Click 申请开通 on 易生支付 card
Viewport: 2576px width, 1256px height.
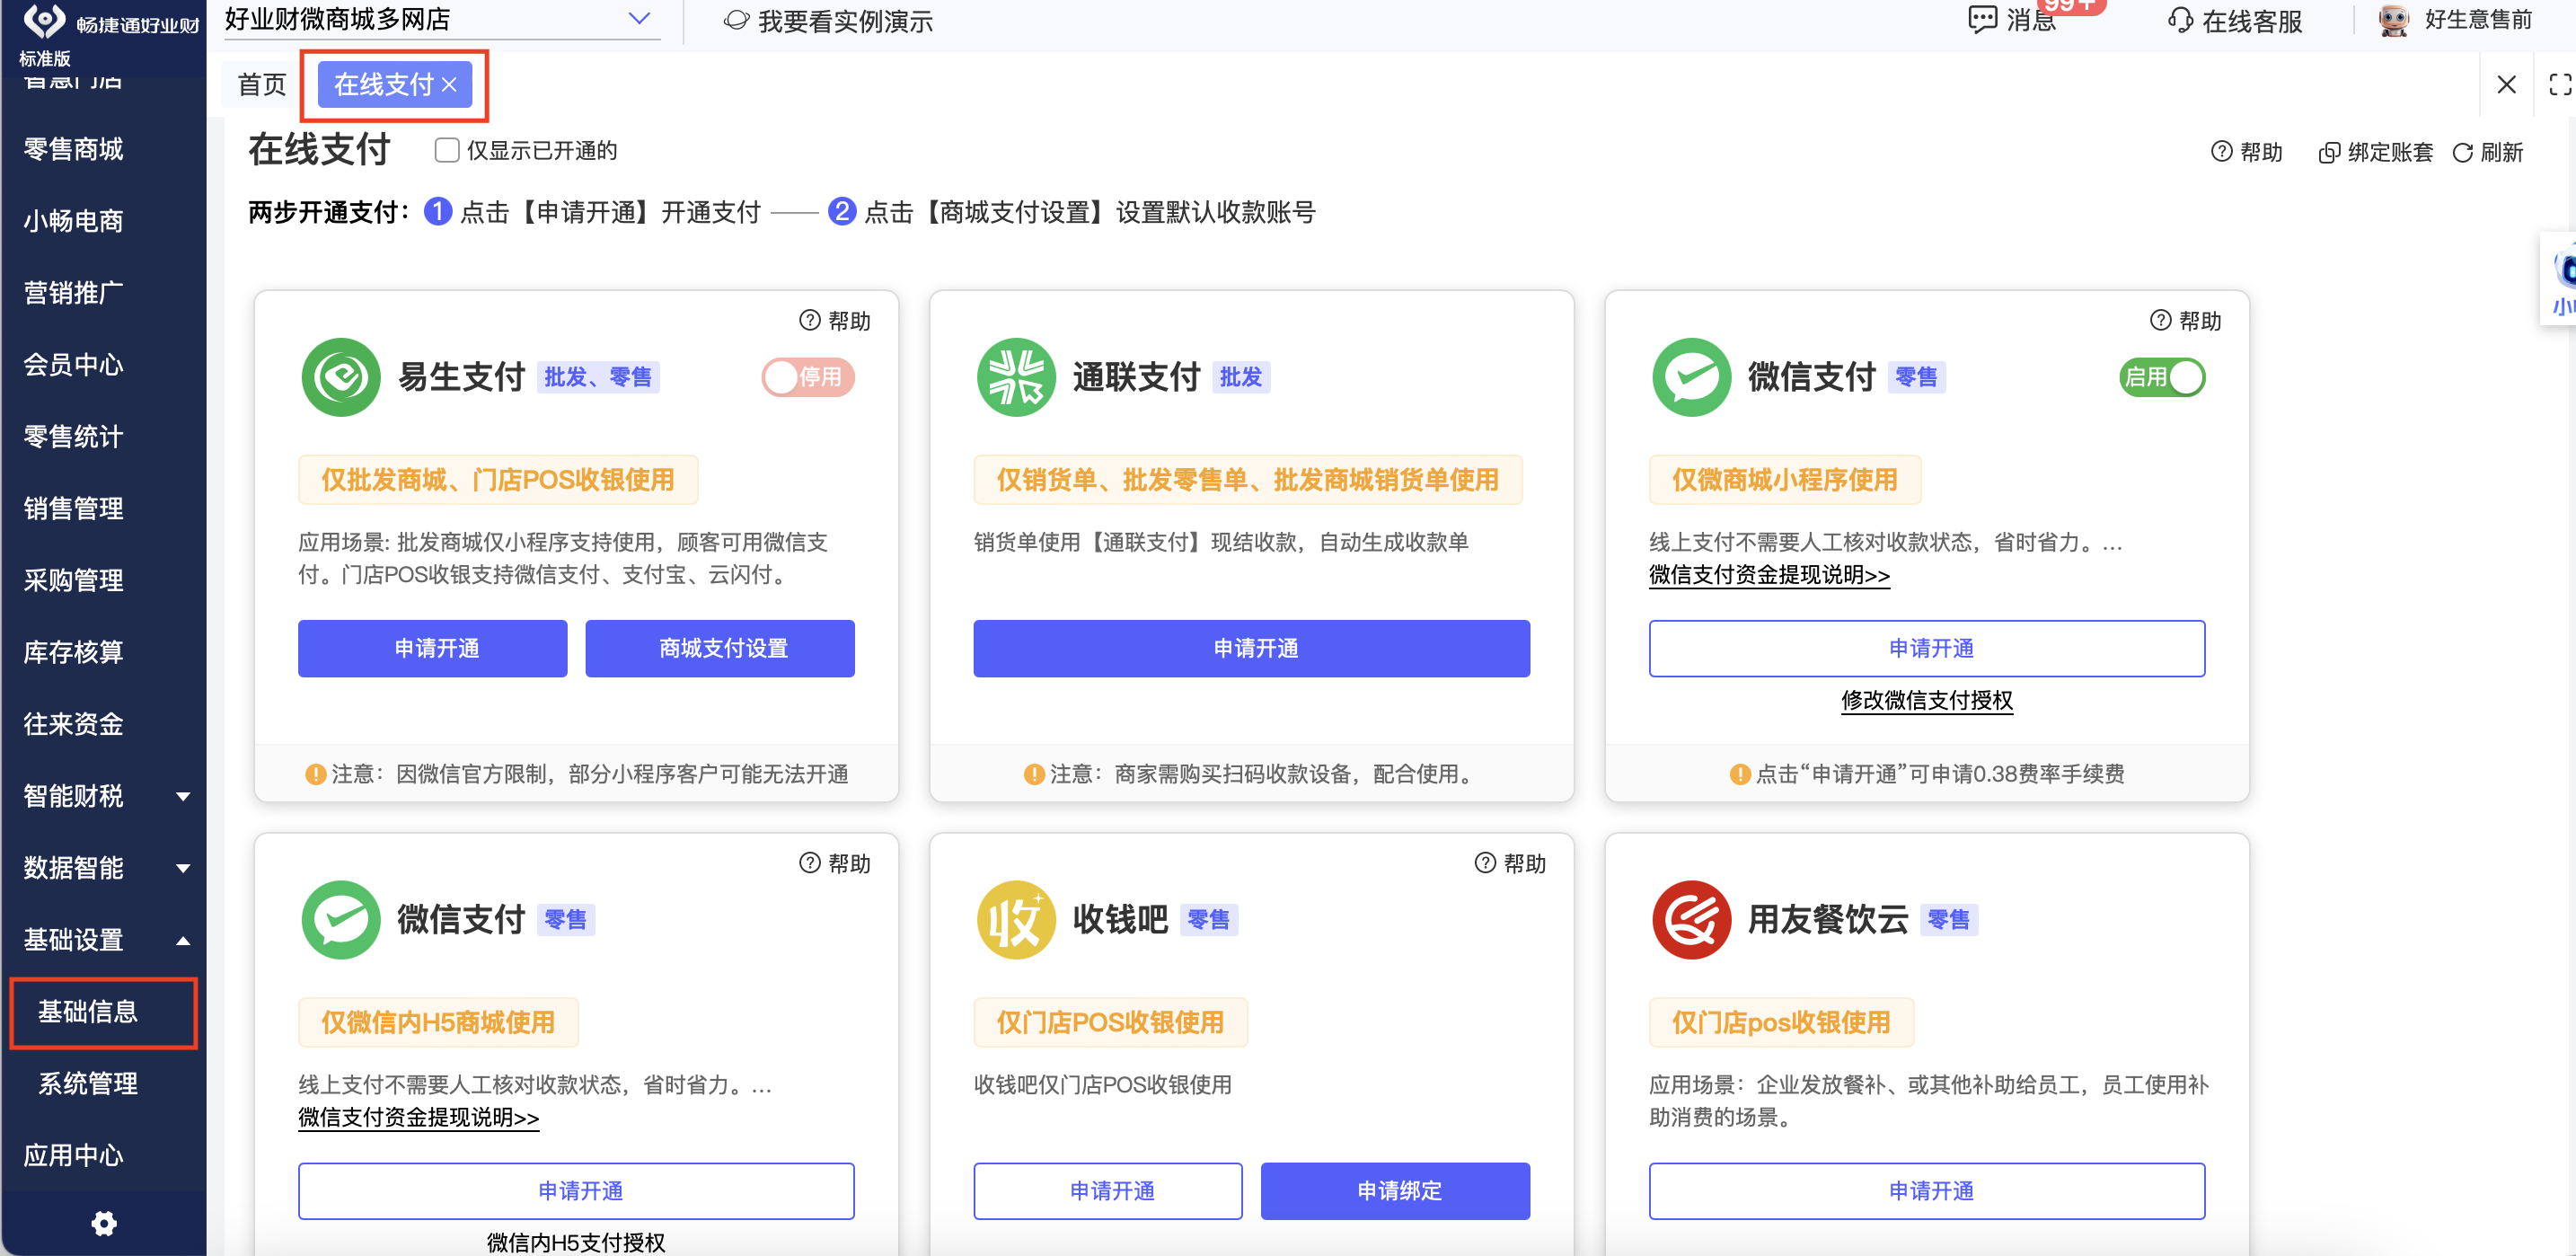point(433,649)
